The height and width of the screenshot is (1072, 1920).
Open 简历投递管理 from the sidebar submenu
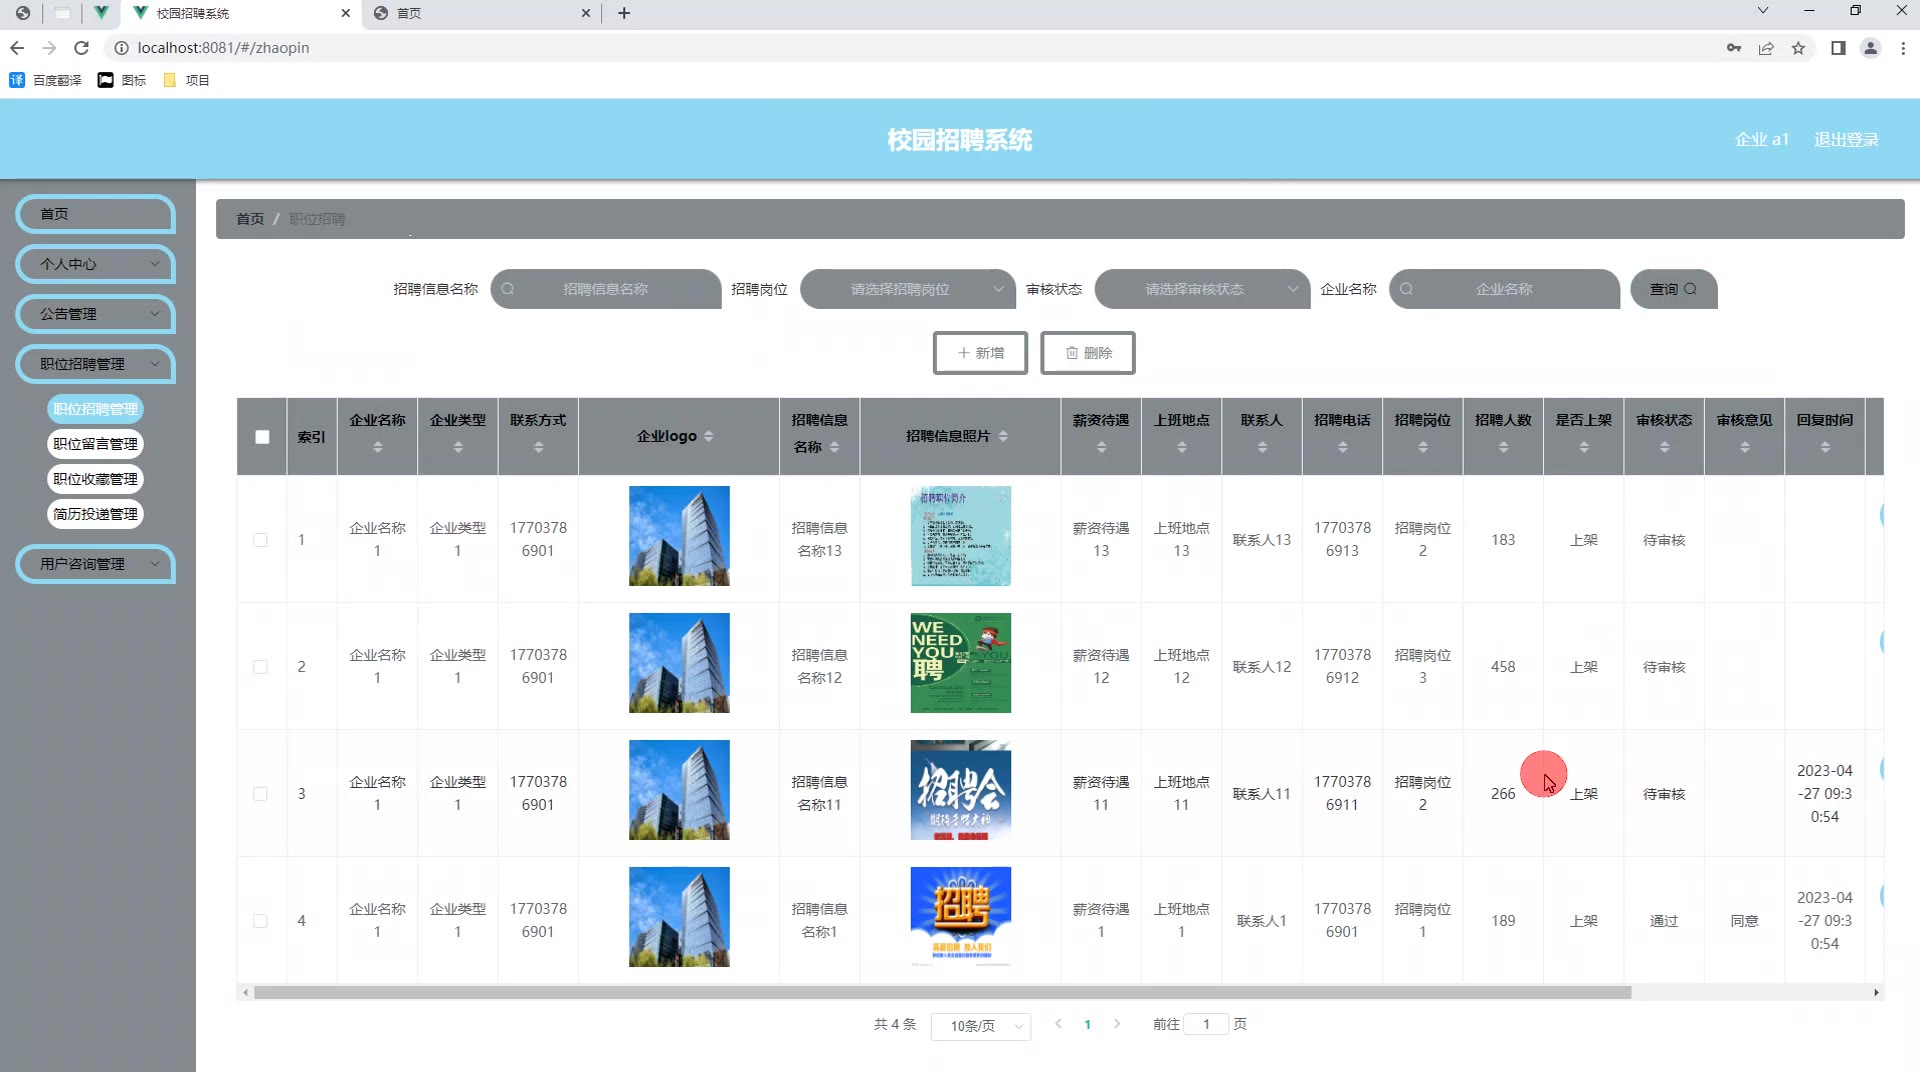[x=96, y=514]
